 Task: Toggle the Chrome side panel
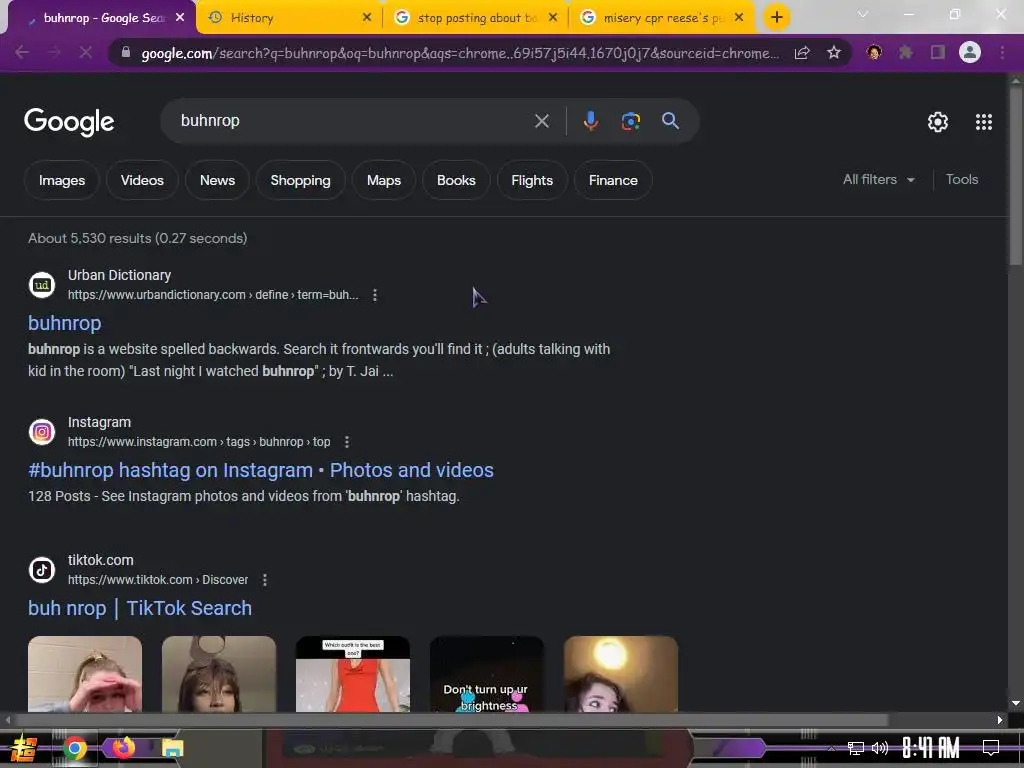pos(938,52)
